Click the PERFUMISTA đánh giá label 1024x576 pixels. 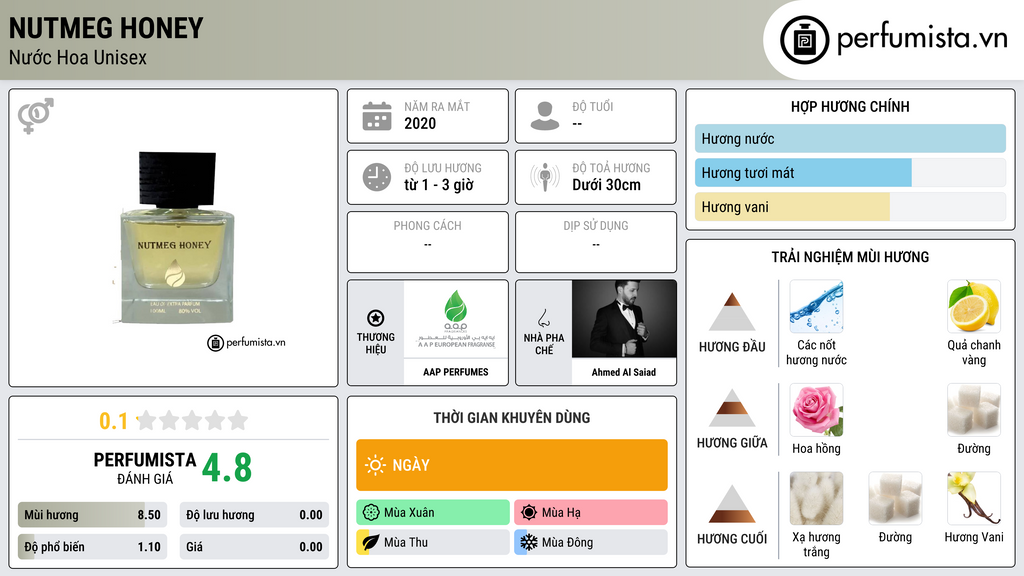pyautogui.click(x=145, y=468)
